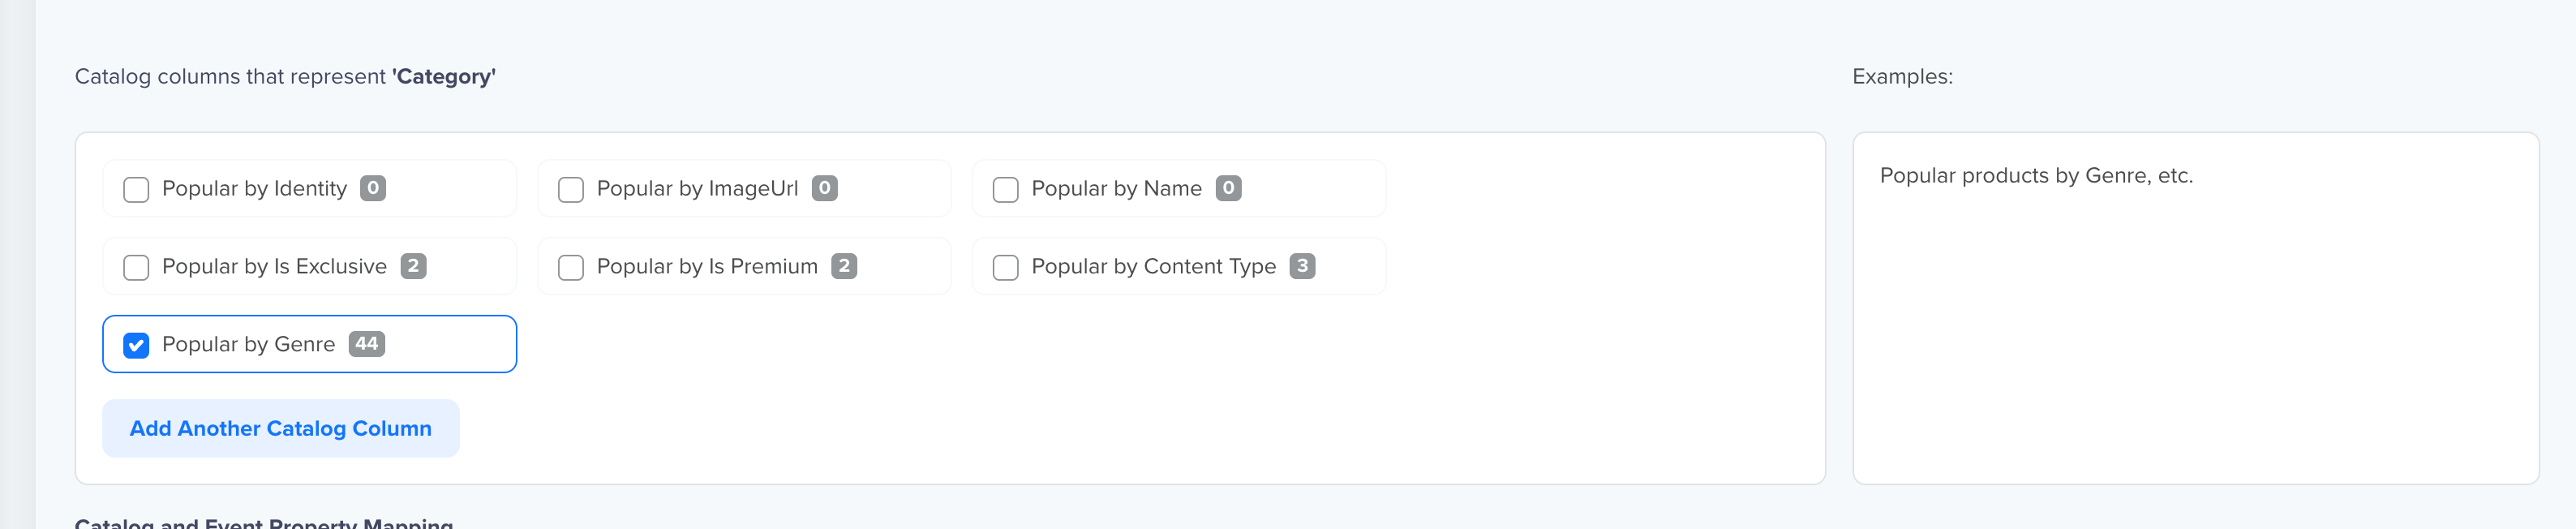Click the 'Popular by Genre' label text

[248, 345]
